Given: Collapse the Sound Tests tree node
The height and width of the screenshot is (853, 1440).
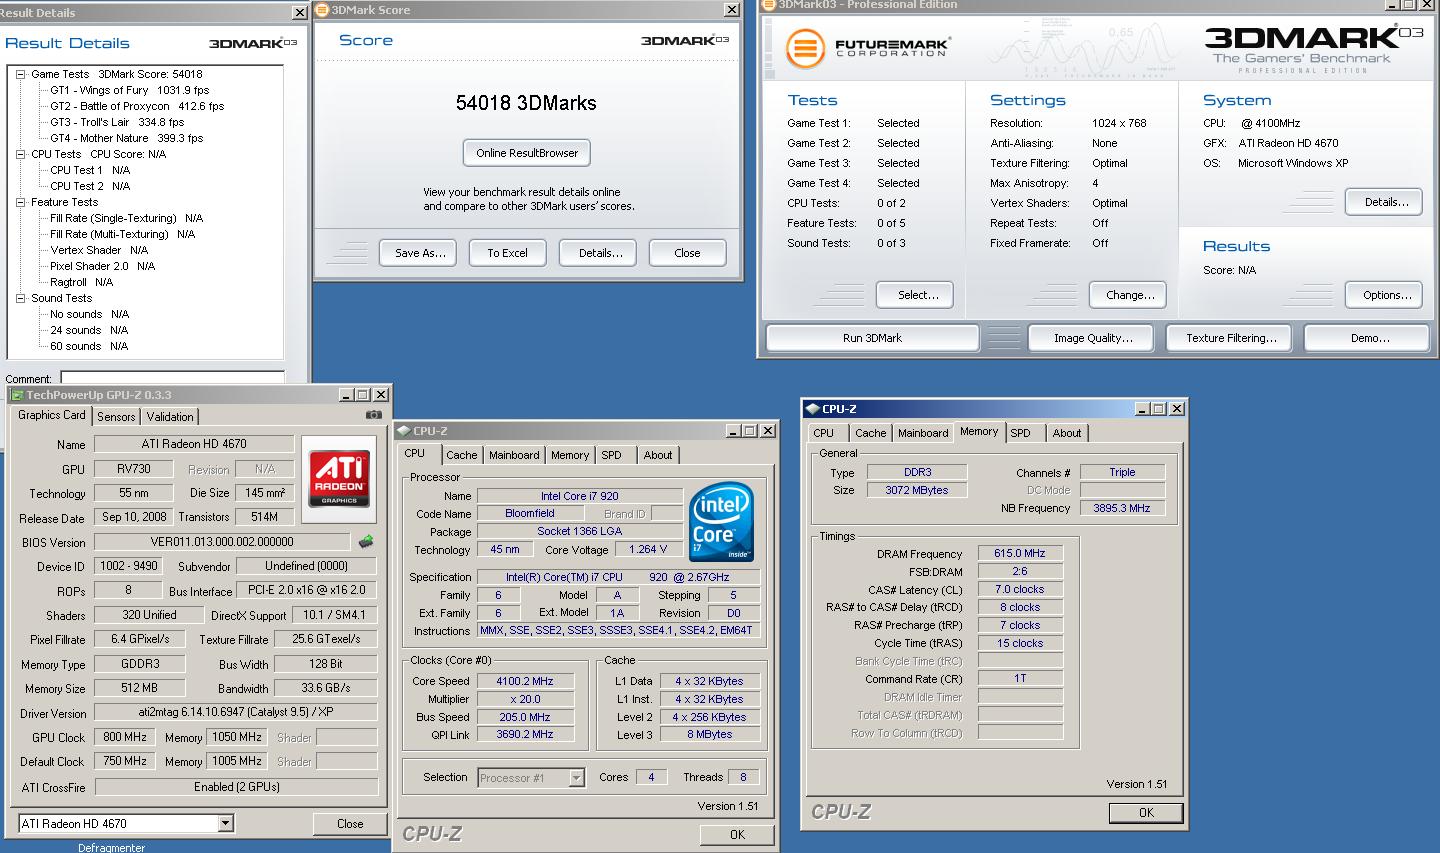Looking at the screenshot, I should [x=21, y=298].
